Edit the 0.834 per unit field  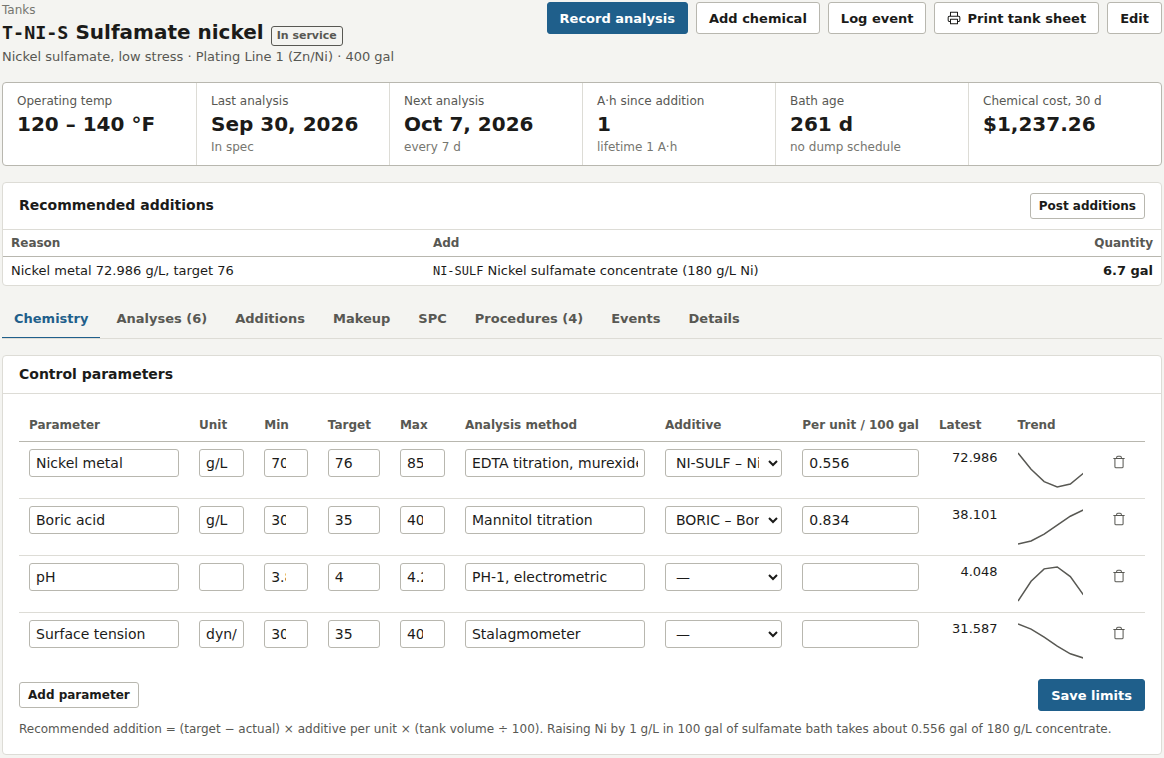(x=860, y=520)
